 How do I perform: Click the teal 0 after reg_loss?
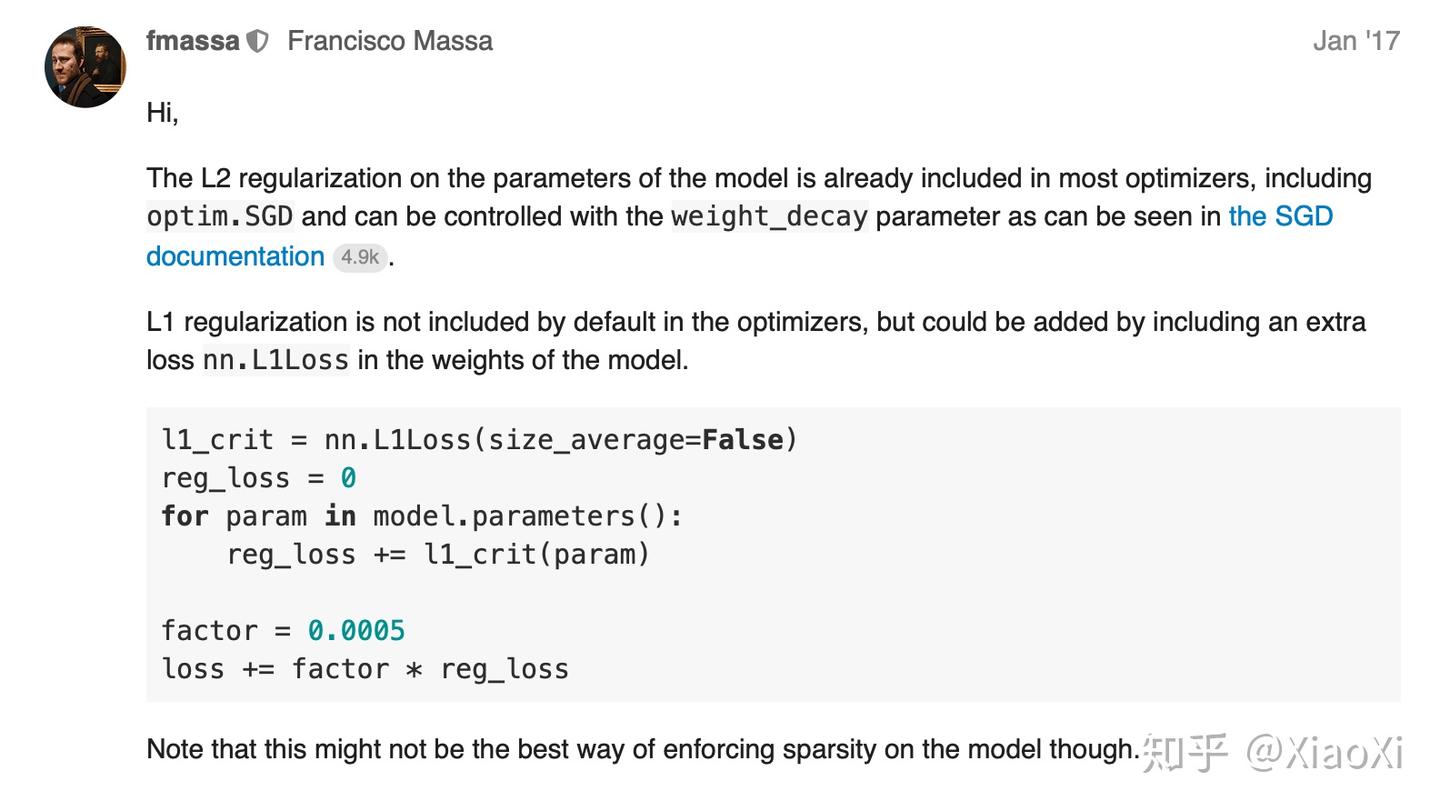tap(348, 478)
